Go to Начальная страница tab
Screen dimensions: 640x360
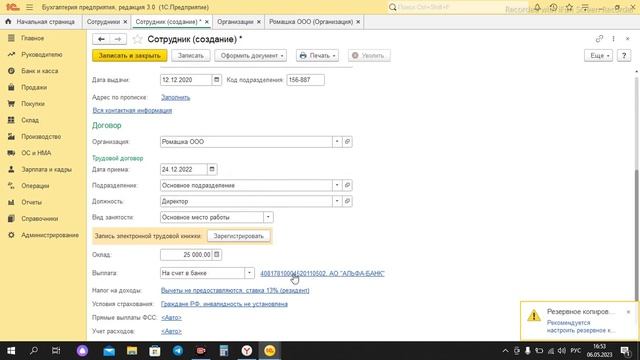coord(40,22)
